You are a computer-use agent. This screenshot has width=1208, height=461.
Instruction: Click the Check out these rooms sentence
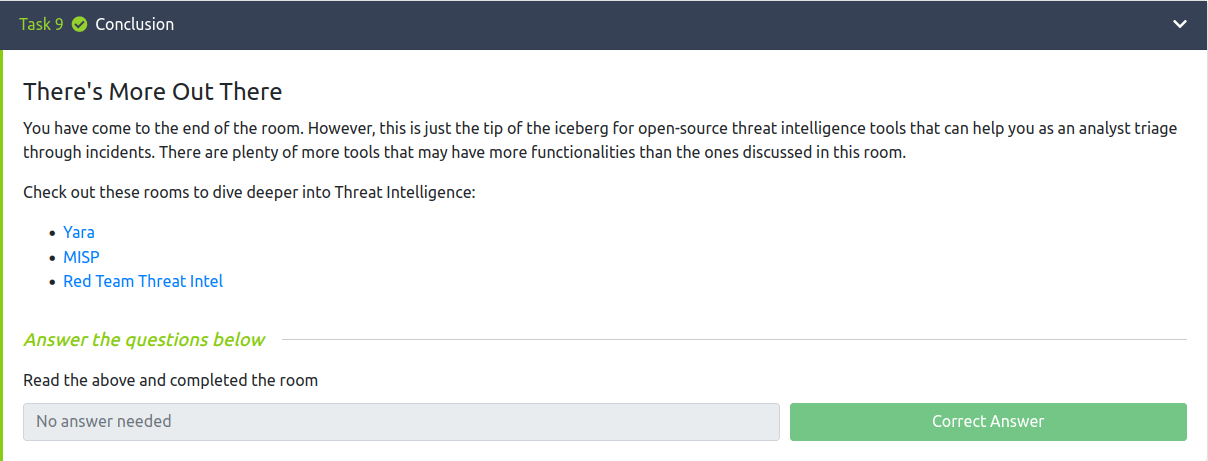tap(249, 192)
